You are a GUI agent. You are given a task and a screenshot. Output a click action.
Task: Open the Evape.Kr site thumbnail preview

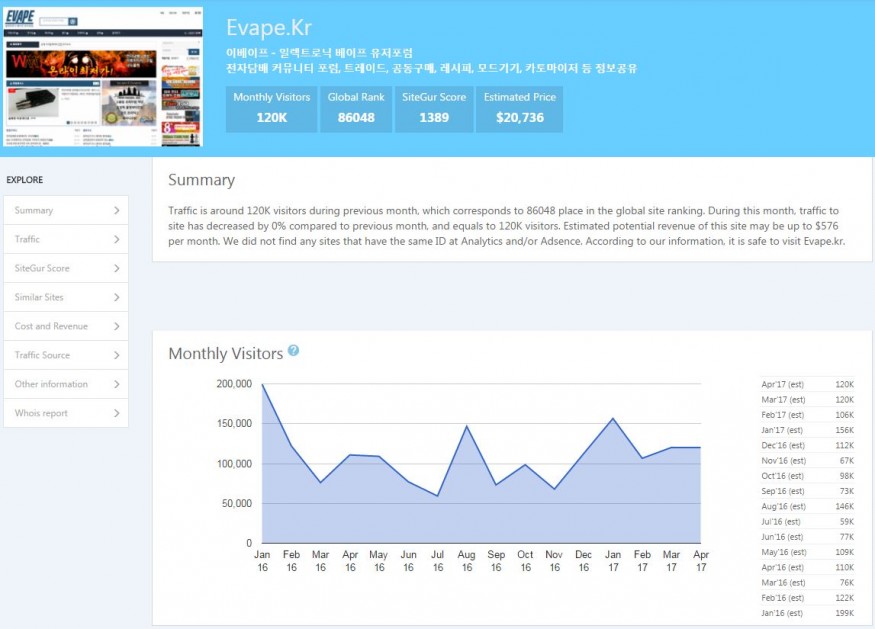(x=101, y=77)
